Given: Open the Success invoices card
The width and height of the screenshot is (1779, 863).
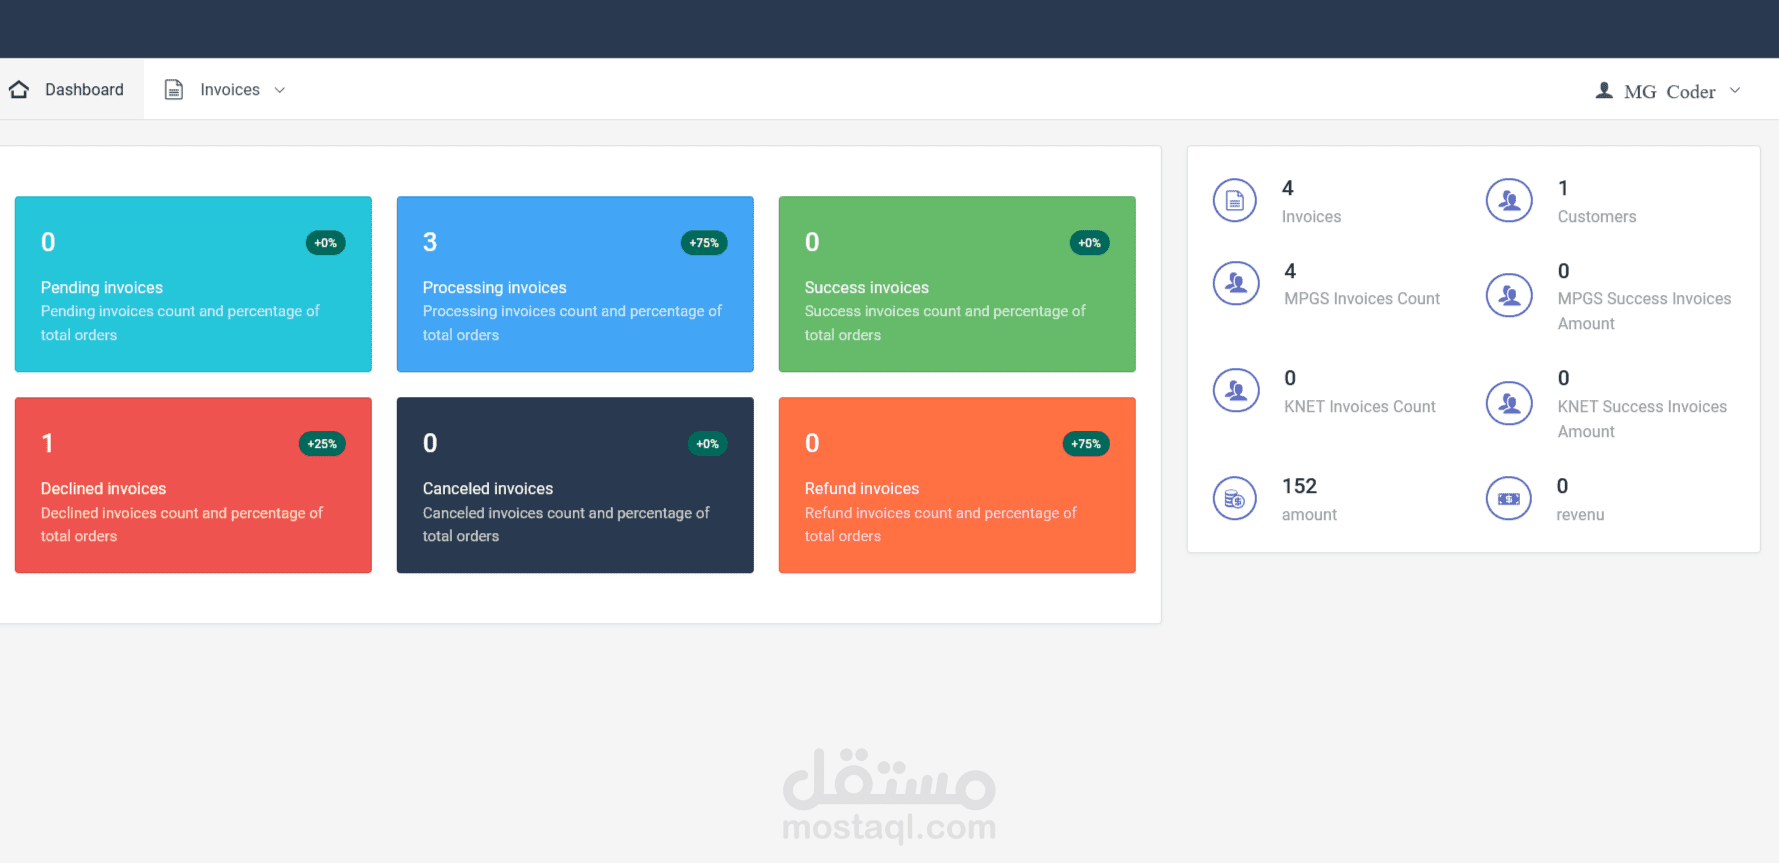Looking at the screenshot, I should 957,284.
